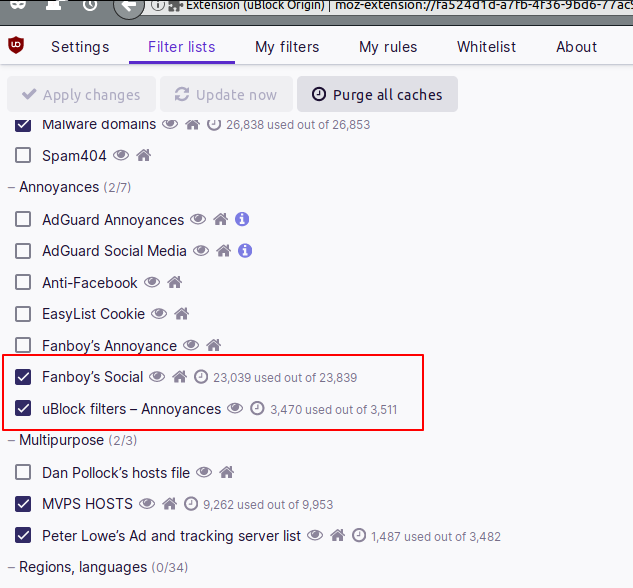Screen dimensions: 633x588
Task: Open the Whitelist tab
Action: (486, 47)
